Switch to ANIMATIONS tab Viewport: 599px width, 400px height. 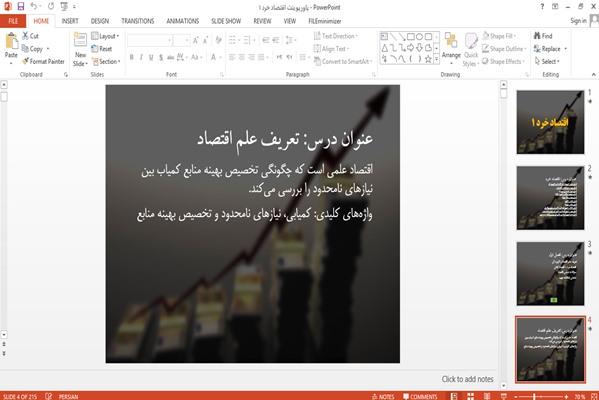tap(183, 21)
